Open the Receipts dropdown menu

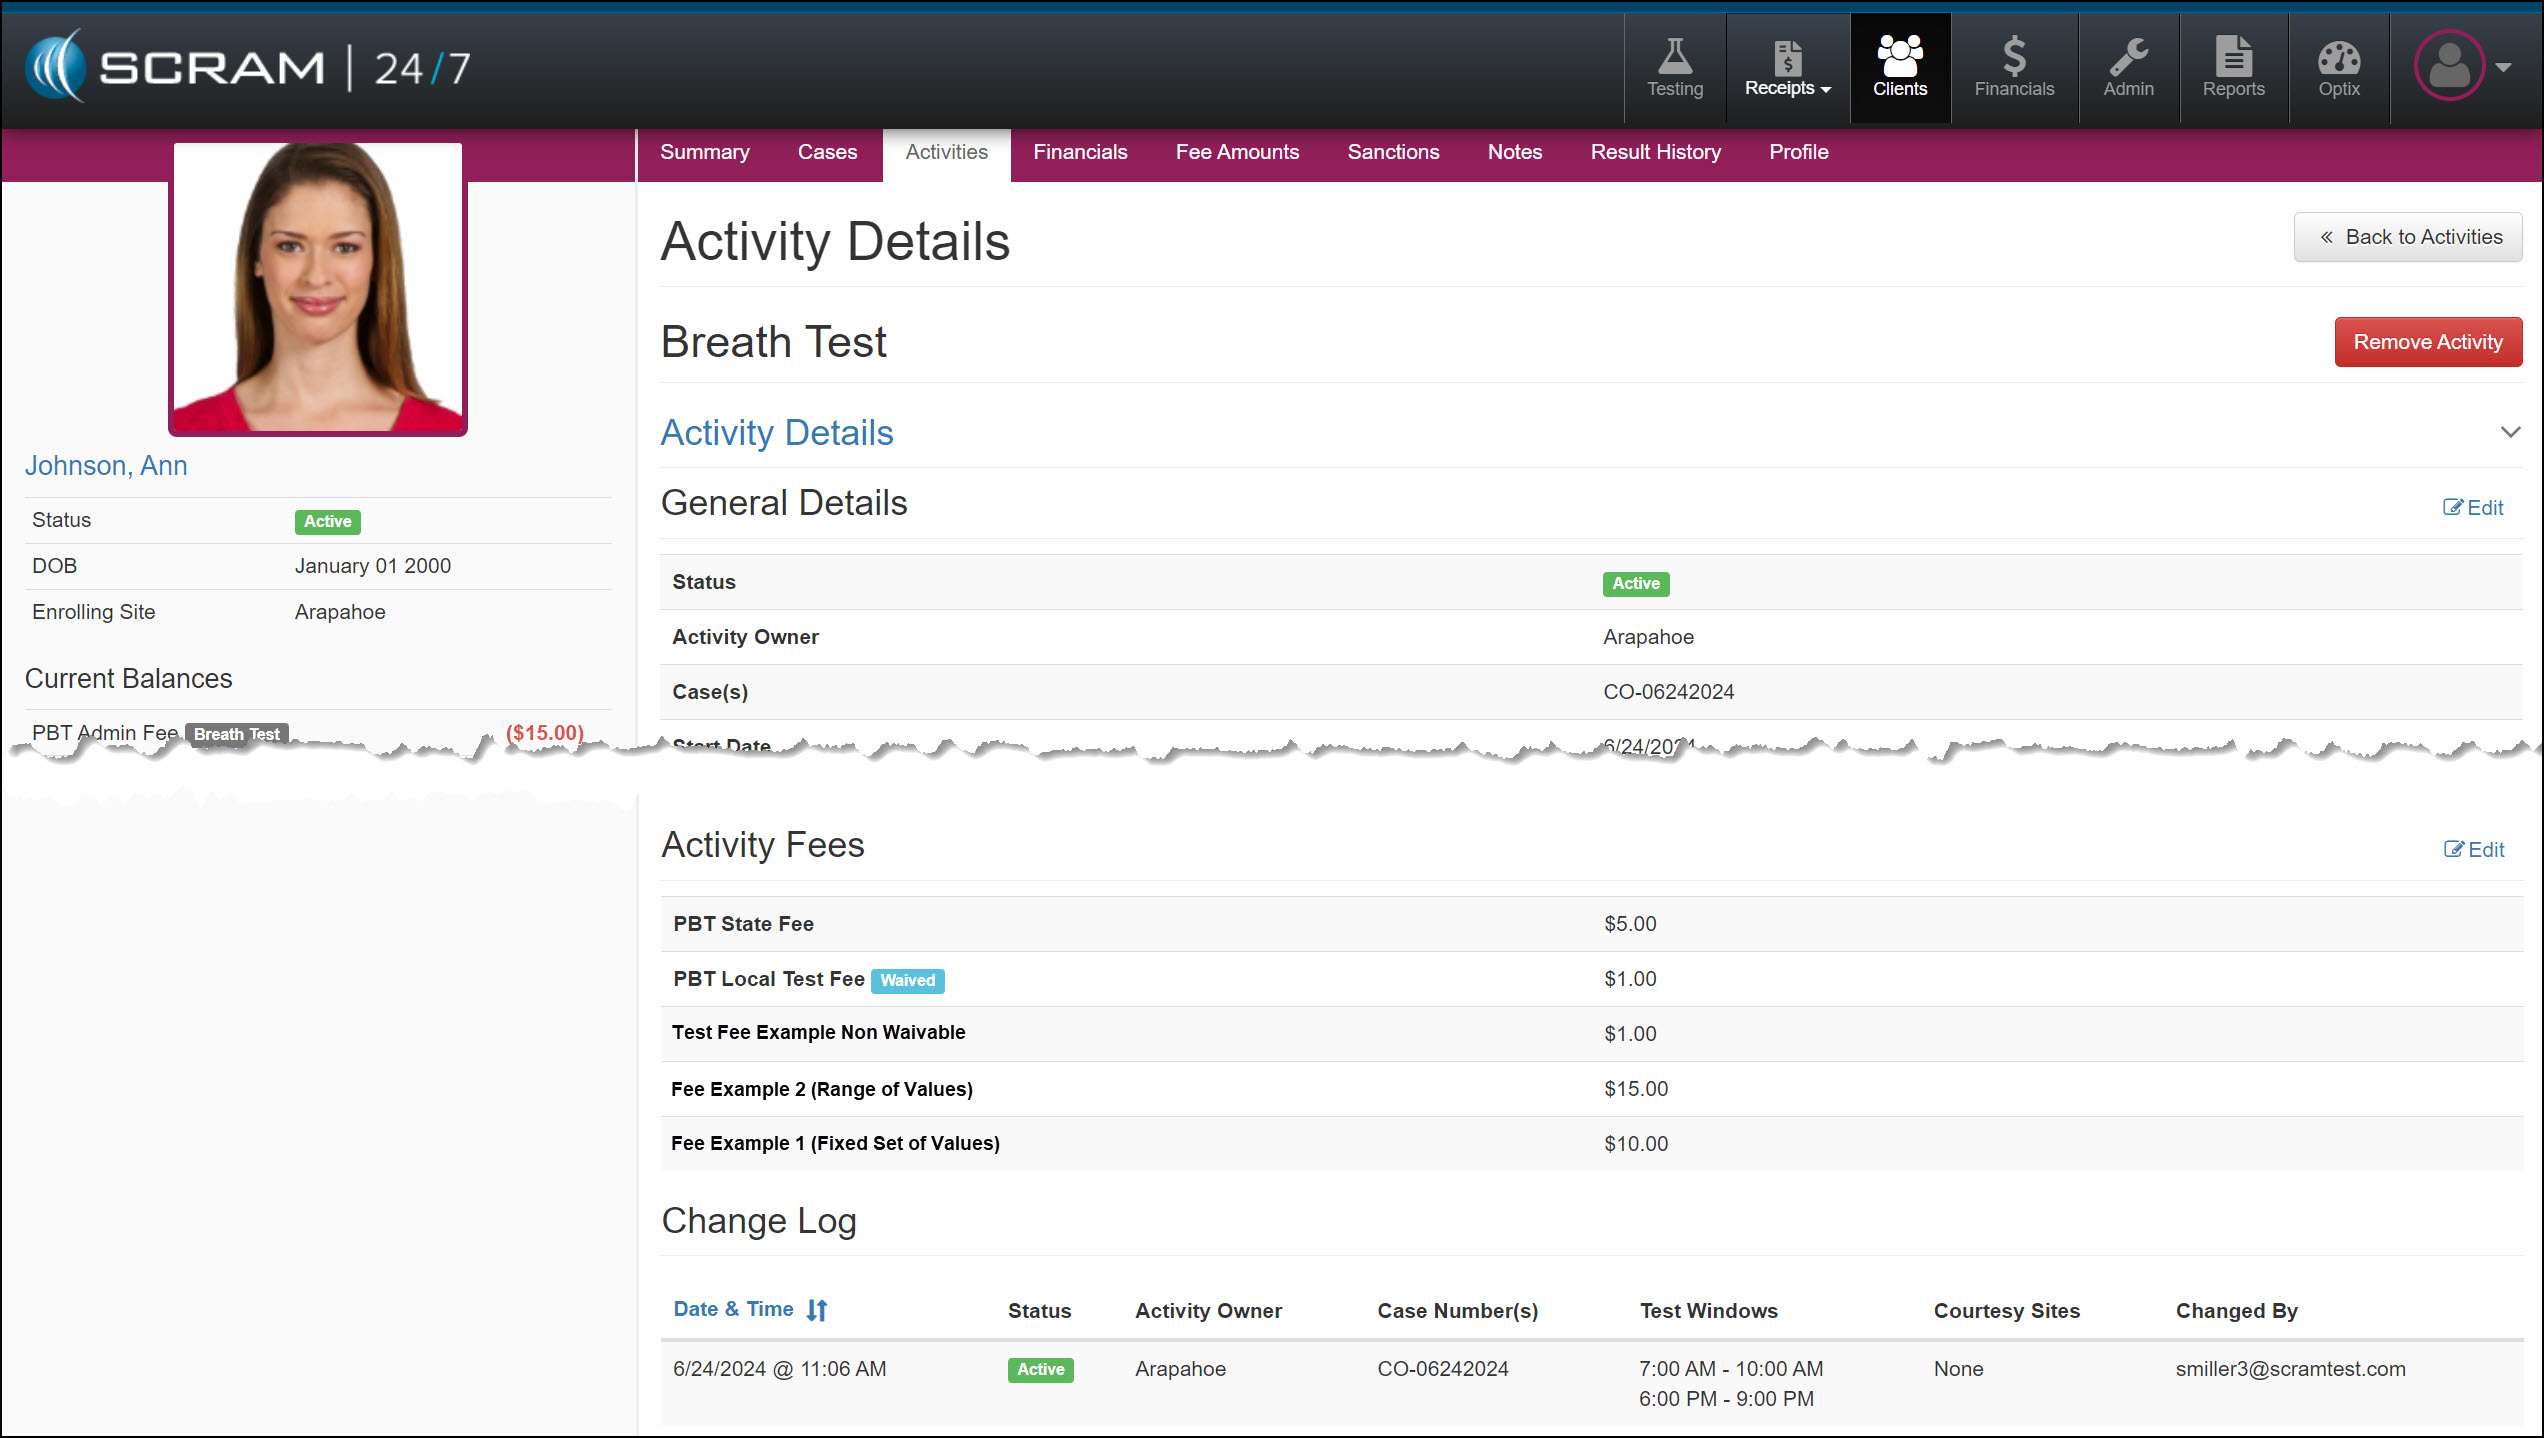coord(1787,68)
